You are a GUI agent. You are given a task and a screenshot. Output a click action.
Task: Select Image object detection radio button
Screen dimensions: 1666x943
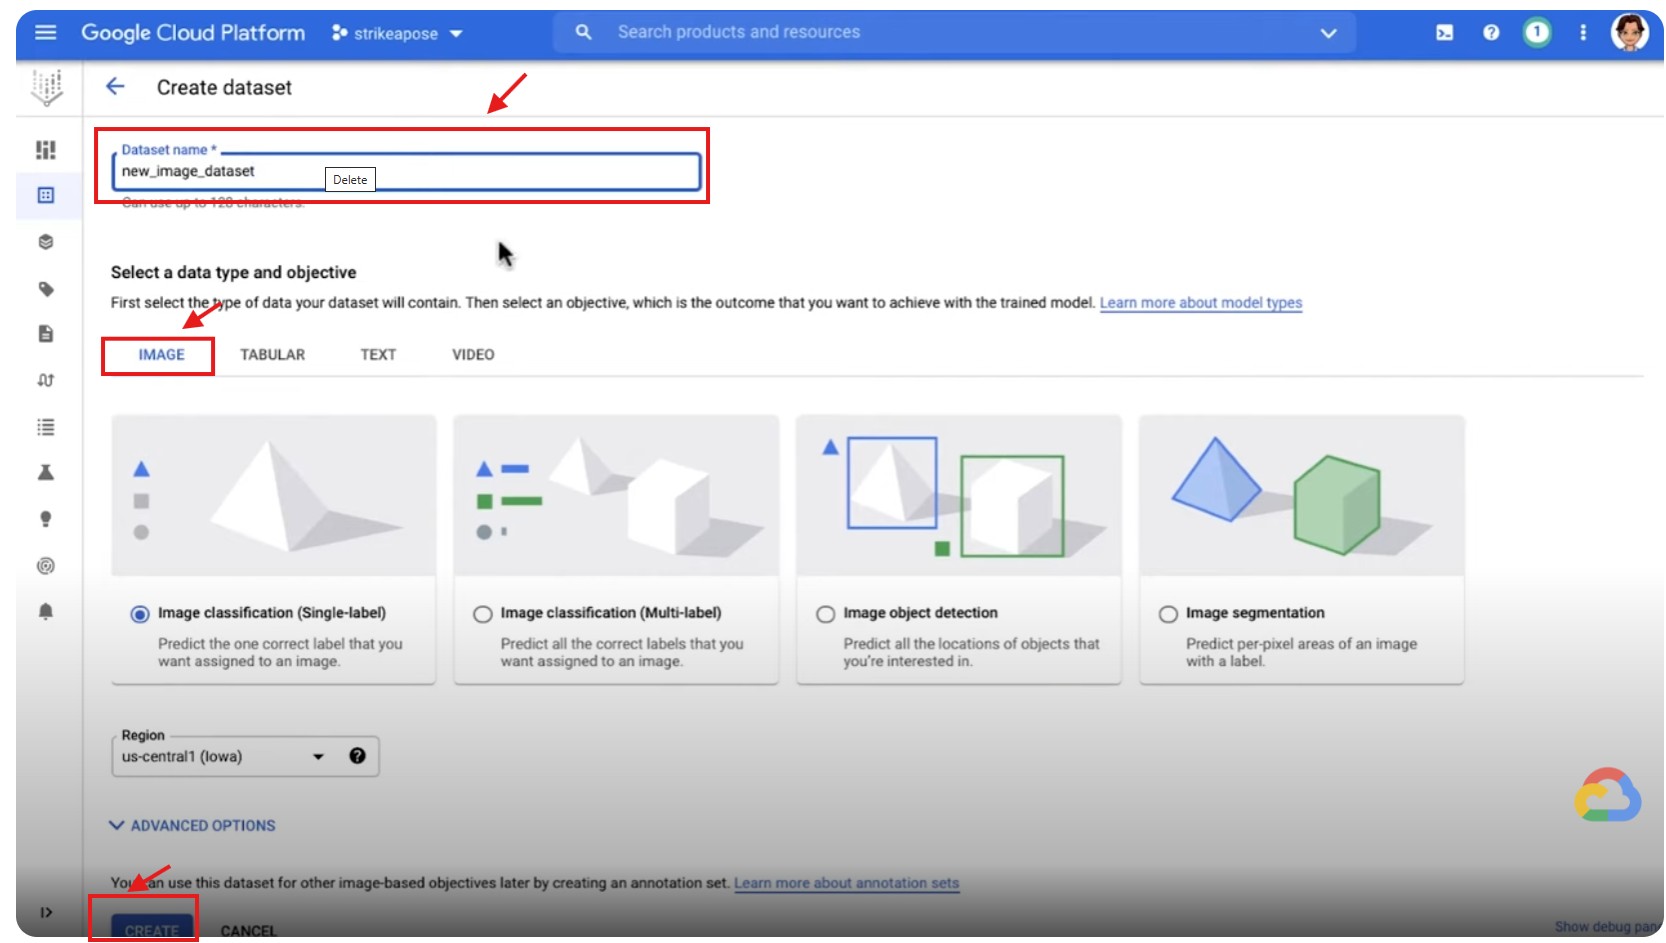coord(825,614)
